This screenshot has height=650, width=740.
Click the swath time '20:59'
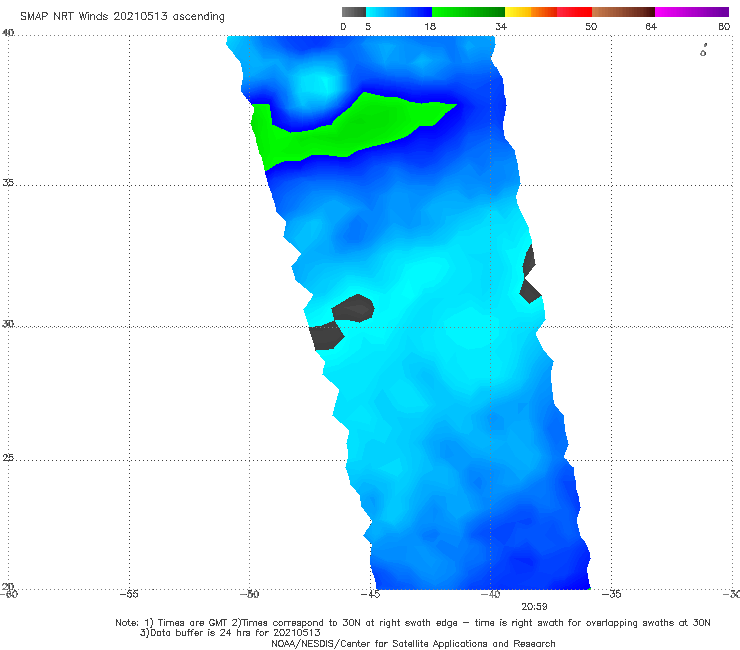click(534, 607)
